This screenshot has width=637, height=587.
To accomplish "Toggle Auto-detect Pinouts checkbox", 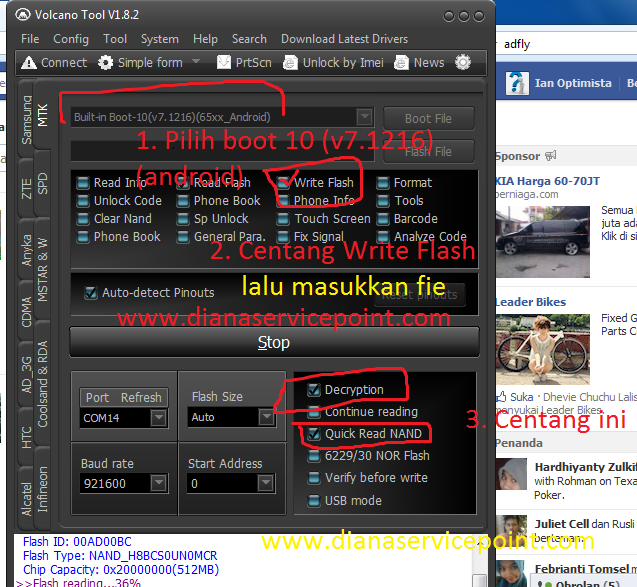I will 91,292.
